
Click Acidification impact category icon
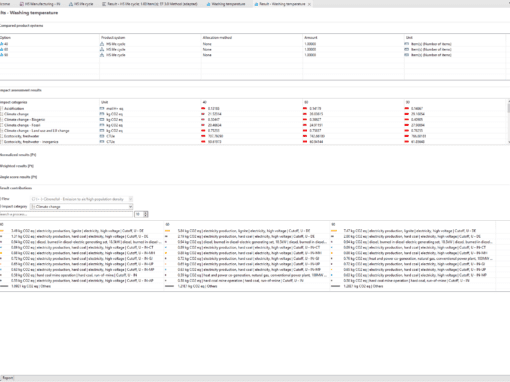(x=2, y=109)
